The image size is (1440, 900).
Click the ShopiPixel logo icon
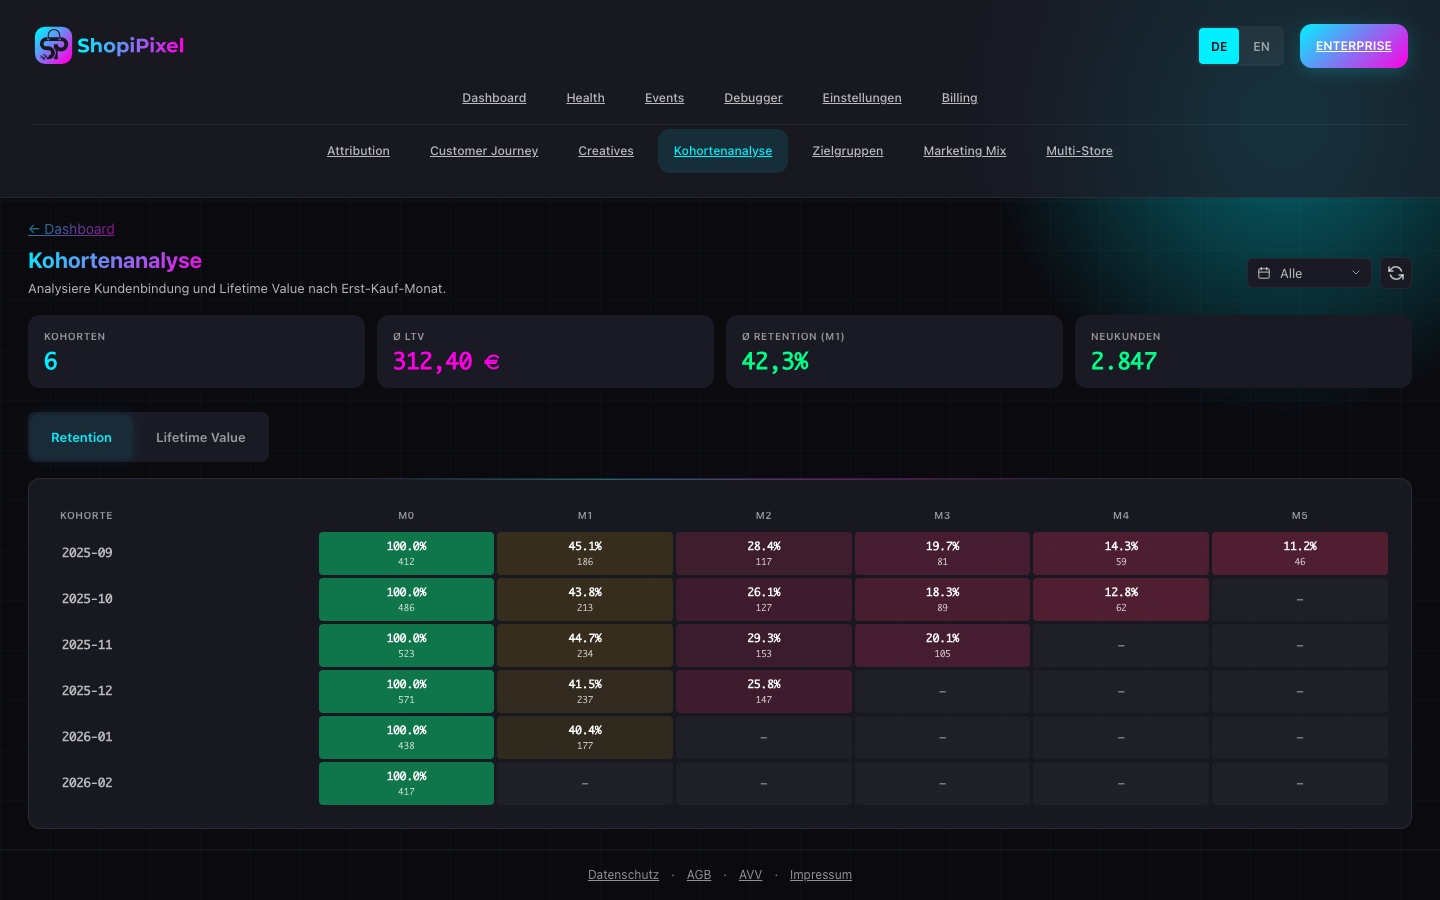pos(53,46)
